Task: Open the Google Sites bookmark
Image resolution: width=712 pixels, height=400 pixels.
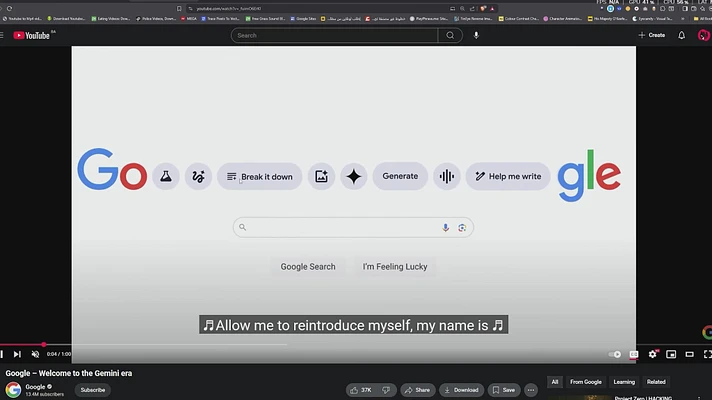Action: (303, 19)
